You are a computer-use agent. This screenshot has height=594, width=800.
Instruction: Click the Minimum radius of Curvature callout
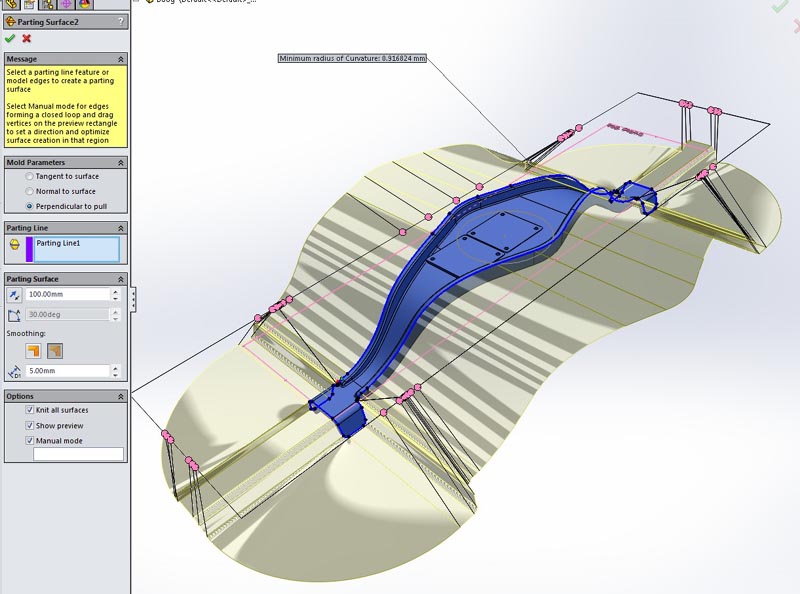[x=352, y=58]
